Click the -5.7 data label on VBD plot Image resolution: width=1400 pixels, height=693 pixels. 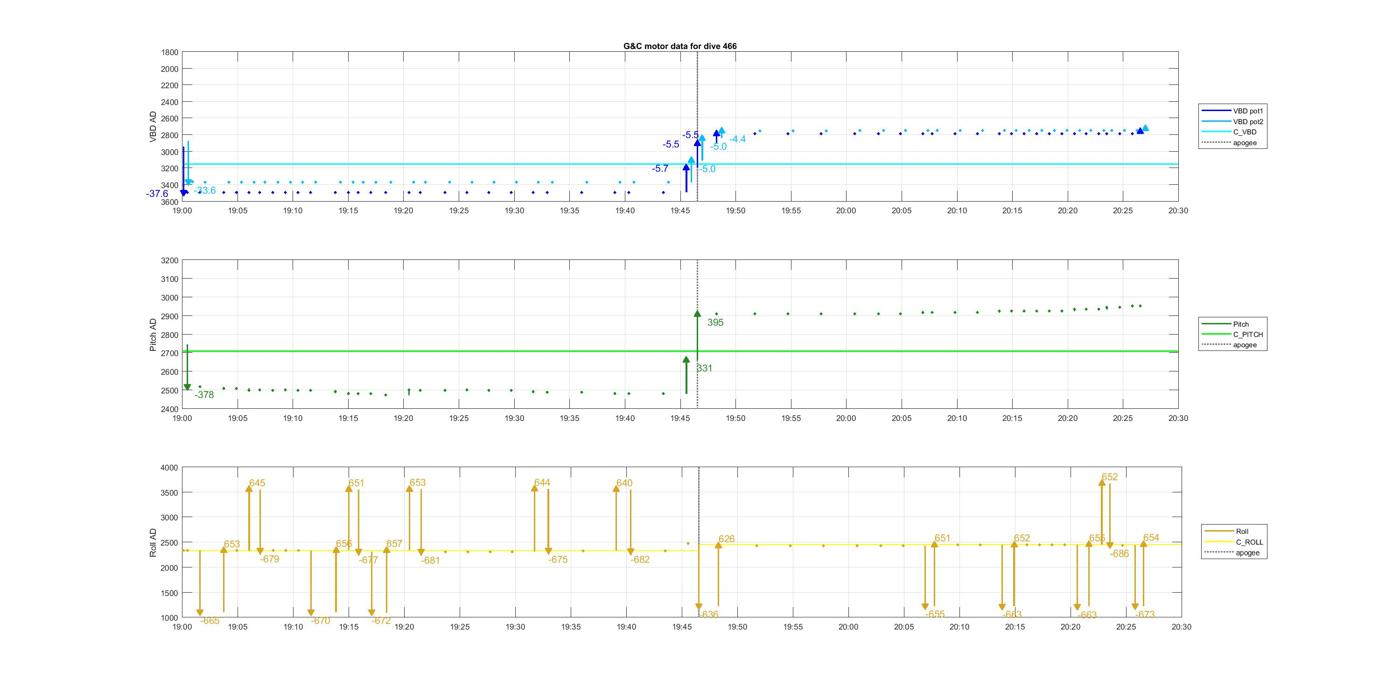[660, 169]
